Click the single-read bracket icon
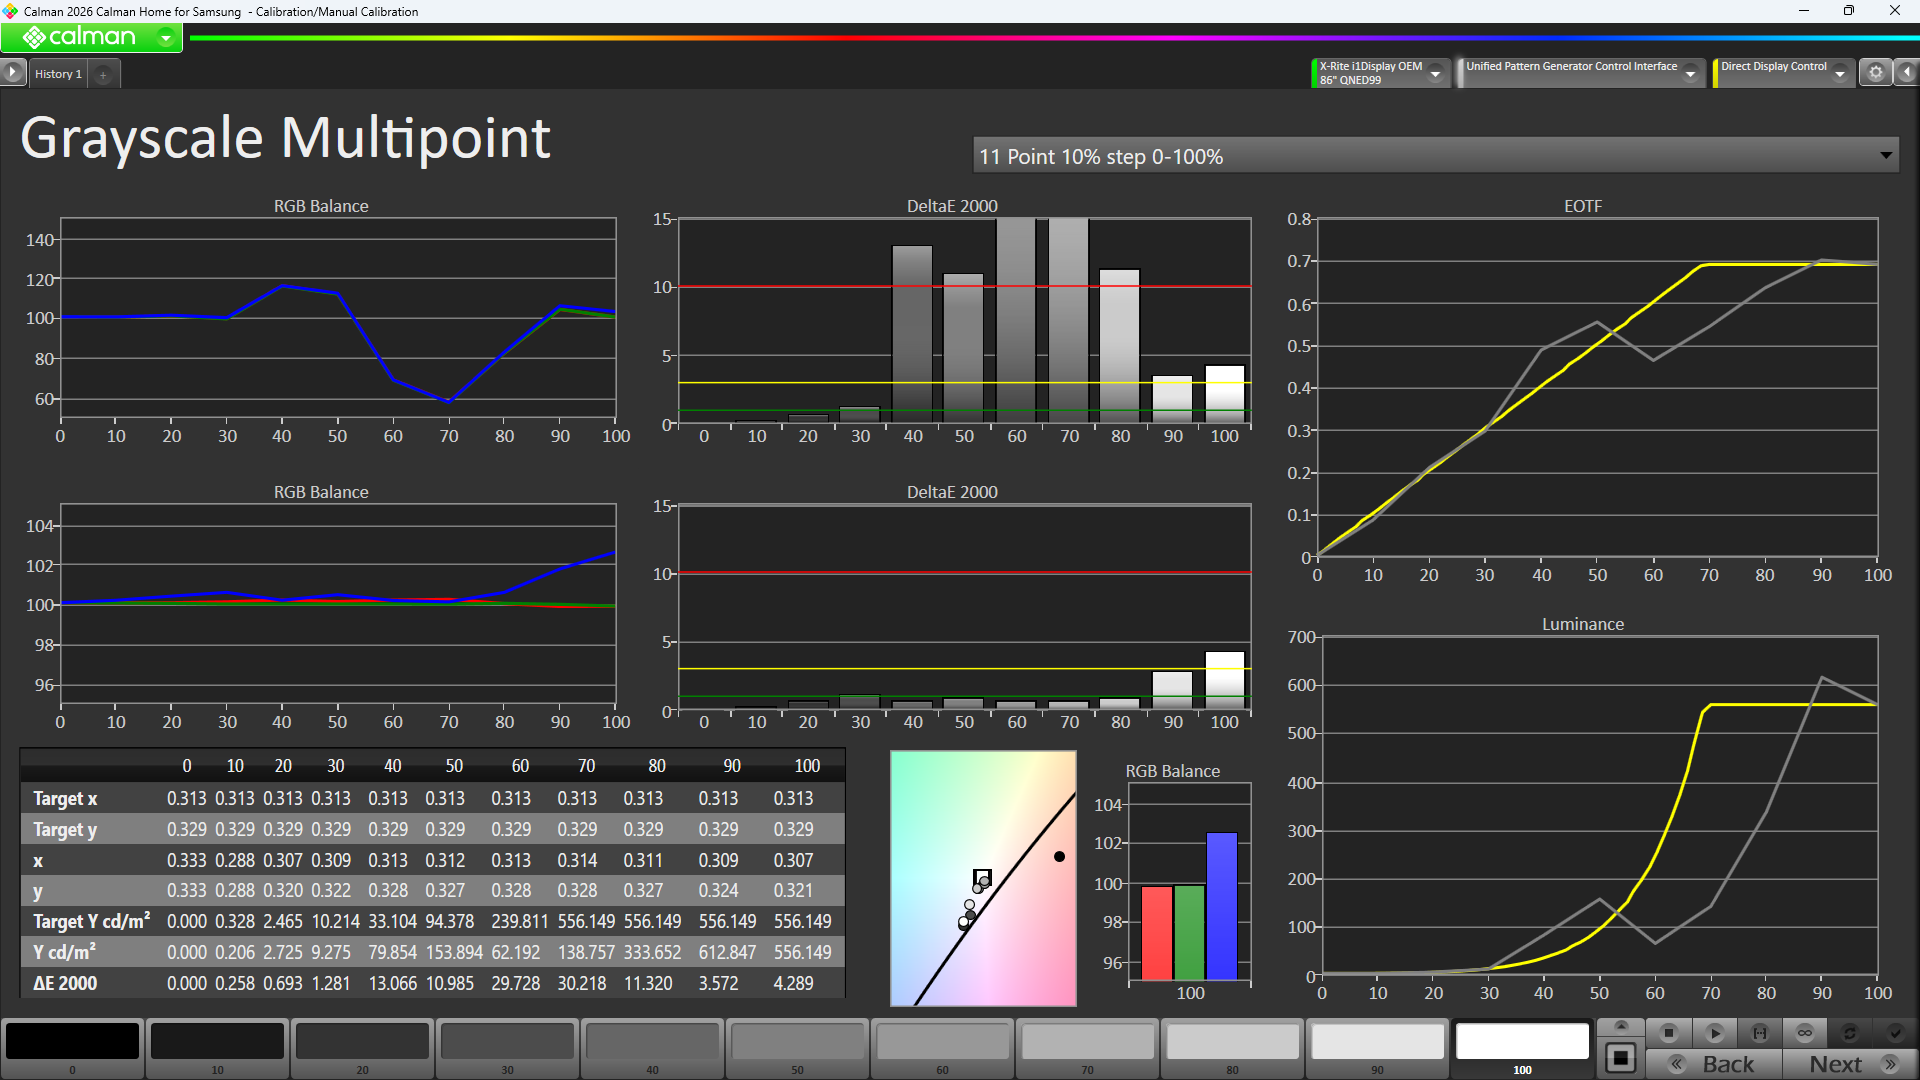 [1760, 1033]
